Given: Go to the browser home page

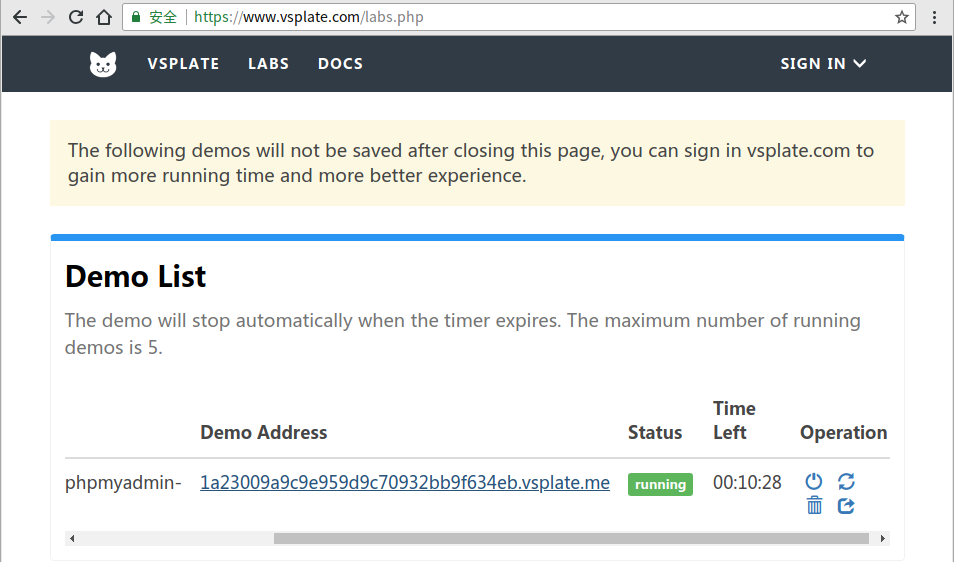Looking at the screenshot, I should coord(104,17).
